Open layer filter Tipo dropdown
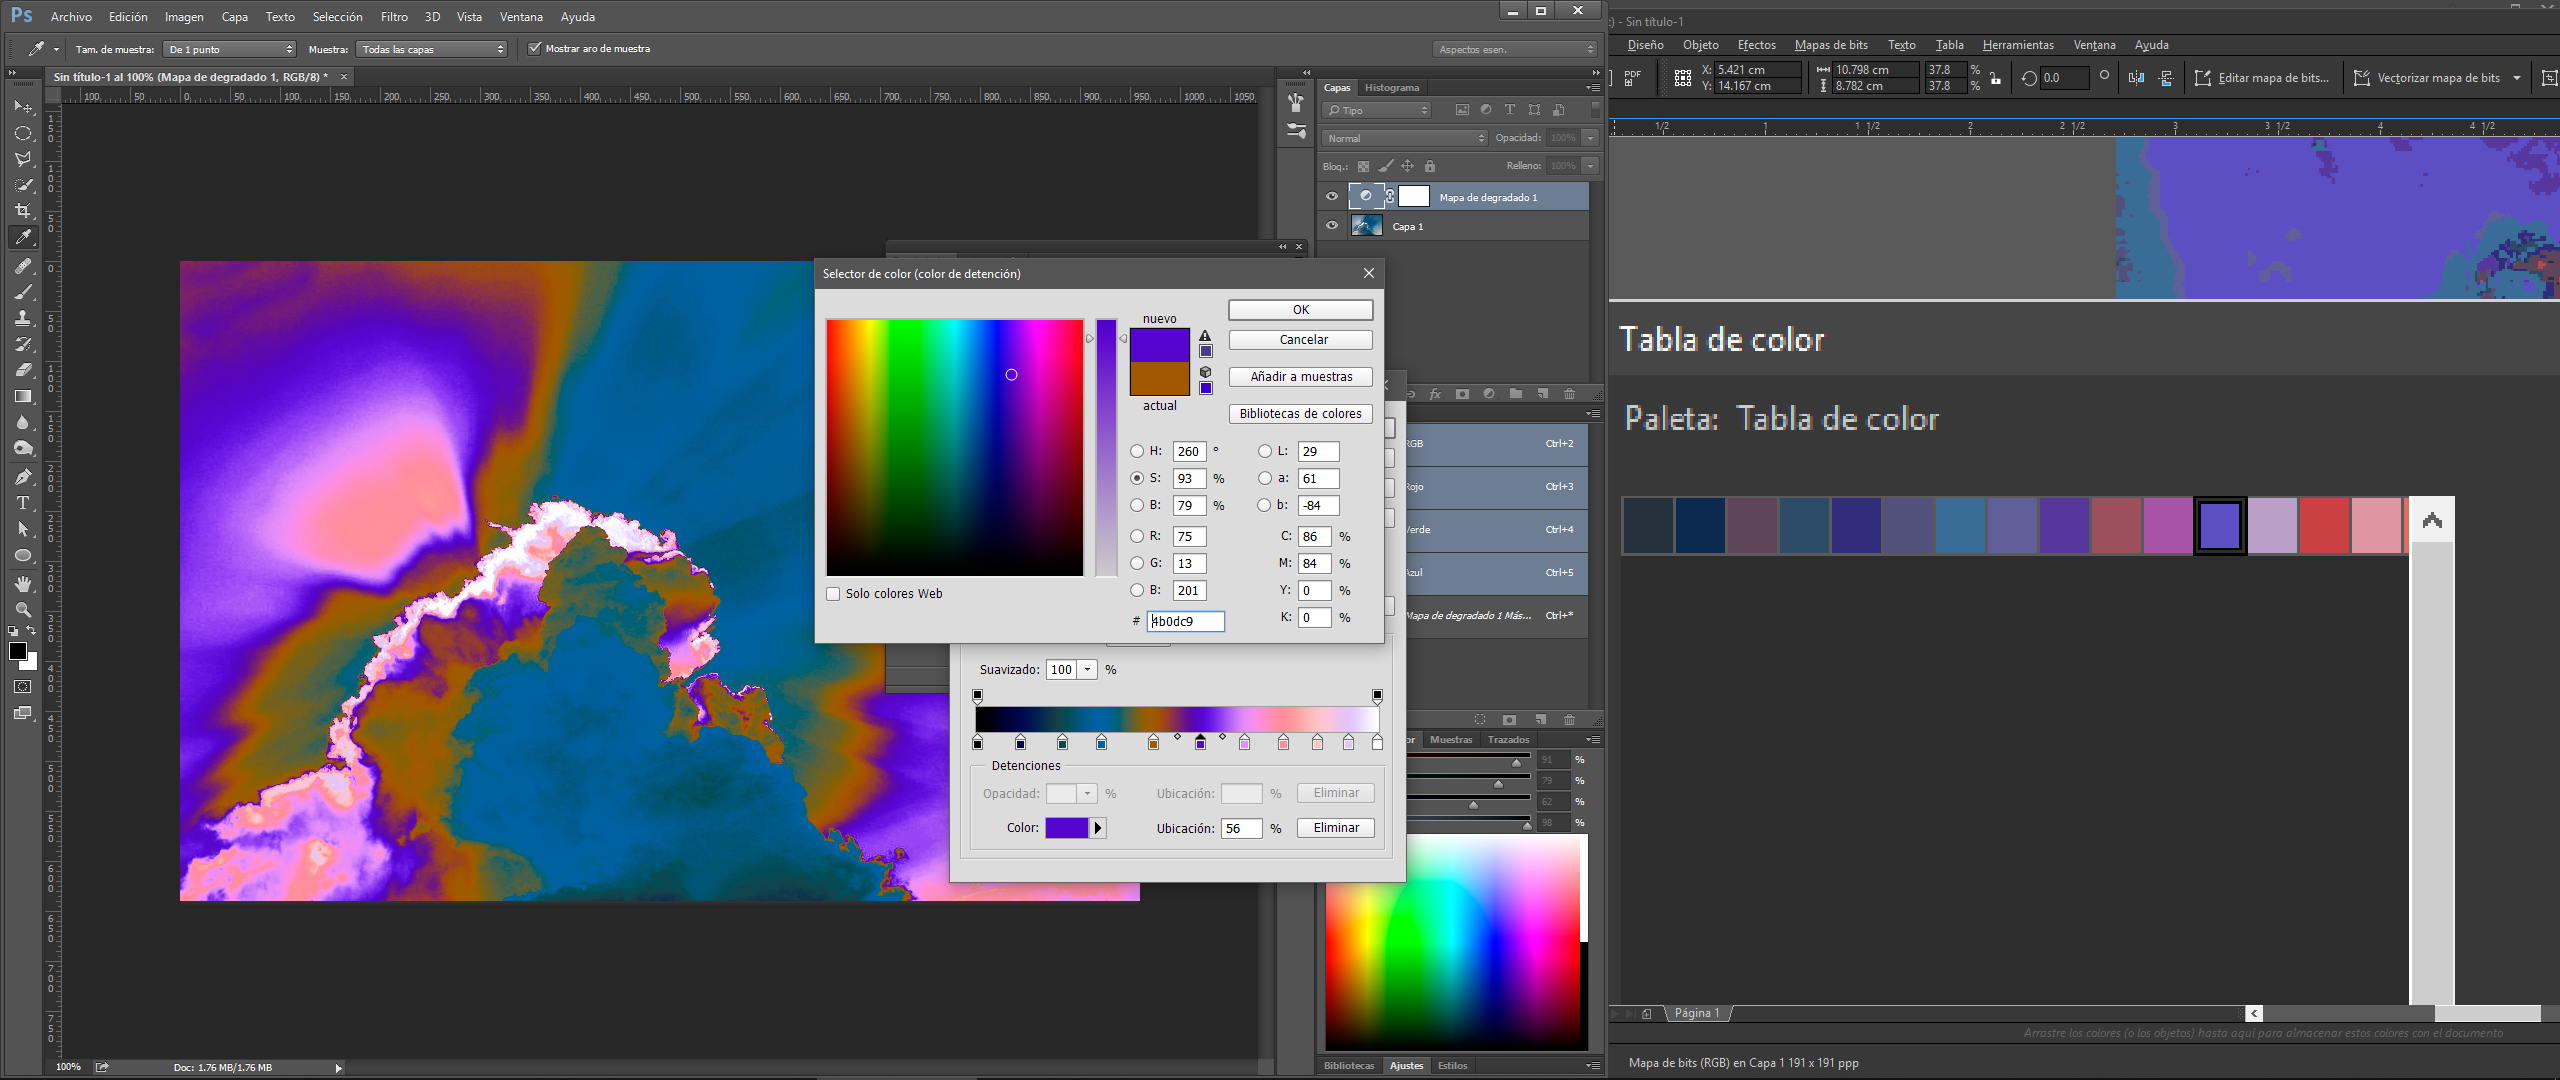 1377,110
